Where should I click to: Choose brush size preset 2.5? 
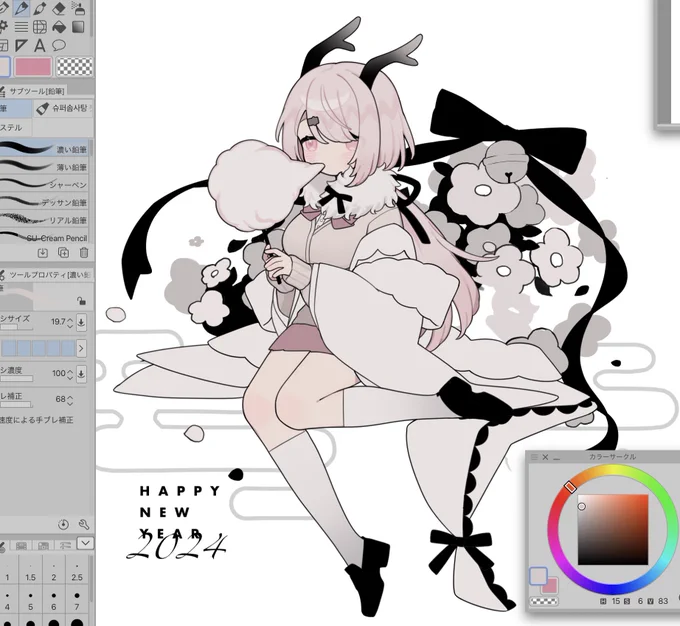77,572
